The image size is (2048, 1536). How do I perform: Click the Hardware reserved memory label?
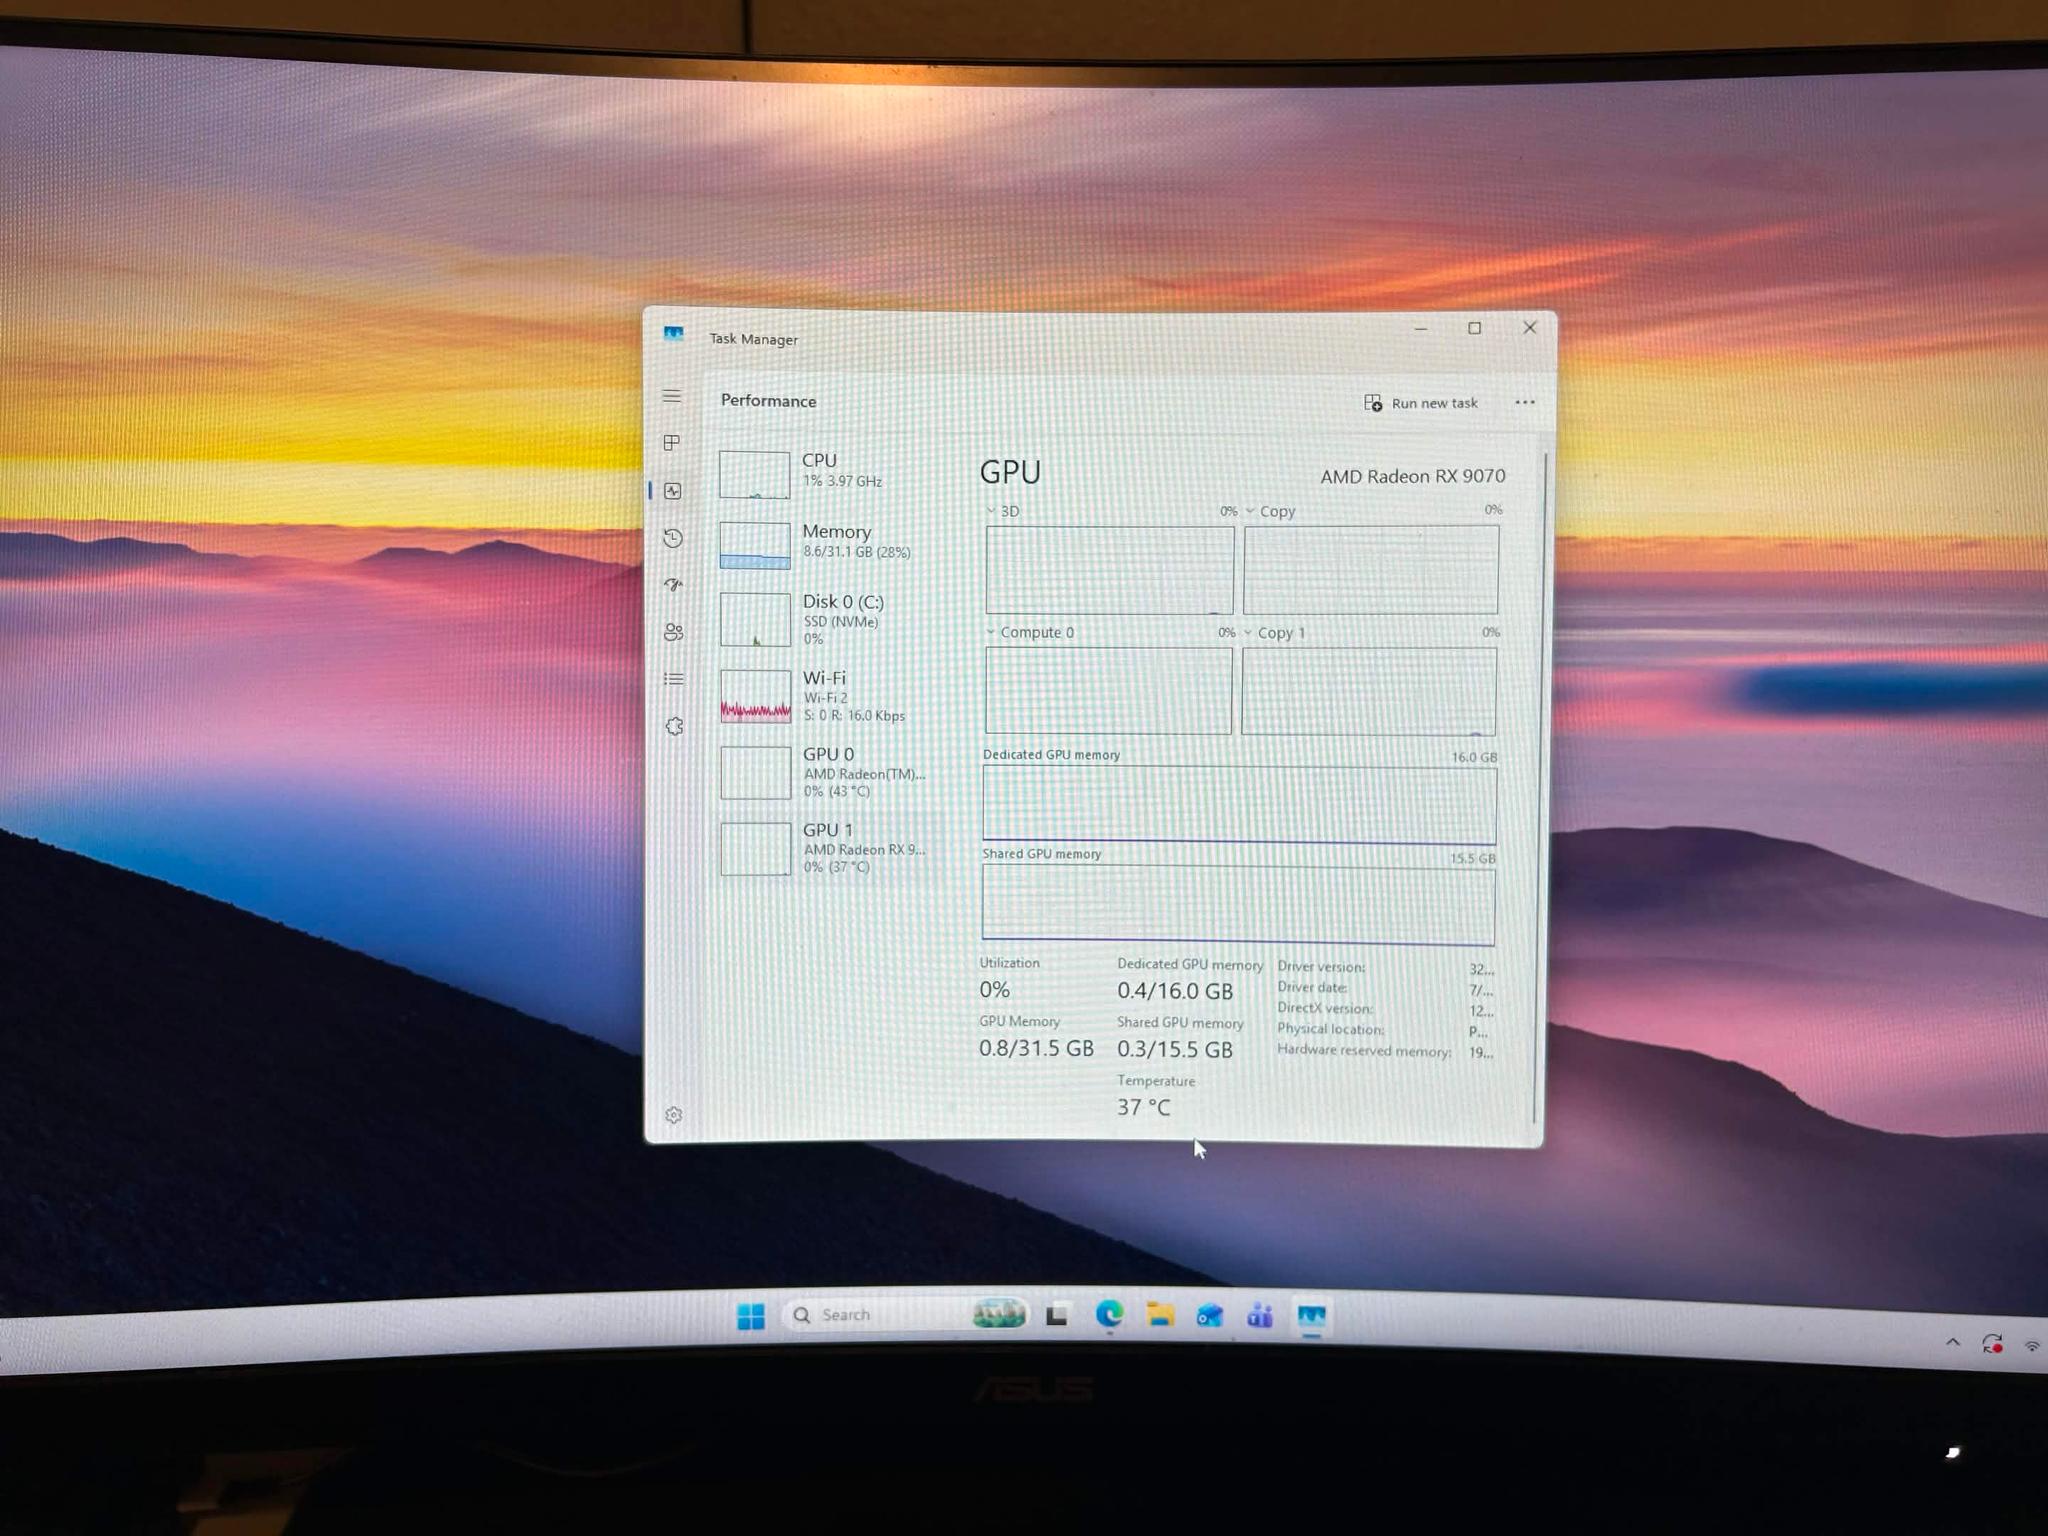[x=1364, y=1050]
